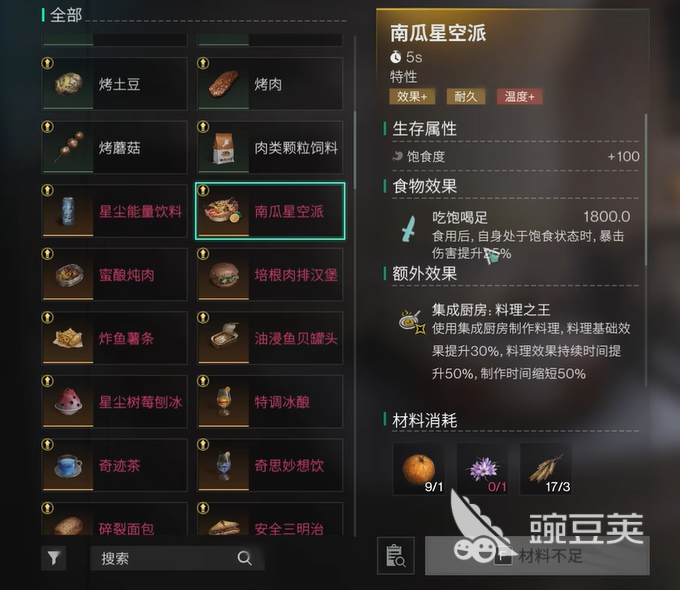
Task: Click the 集成厨房 料理之王 effect icon
Action: pos(412,322)
